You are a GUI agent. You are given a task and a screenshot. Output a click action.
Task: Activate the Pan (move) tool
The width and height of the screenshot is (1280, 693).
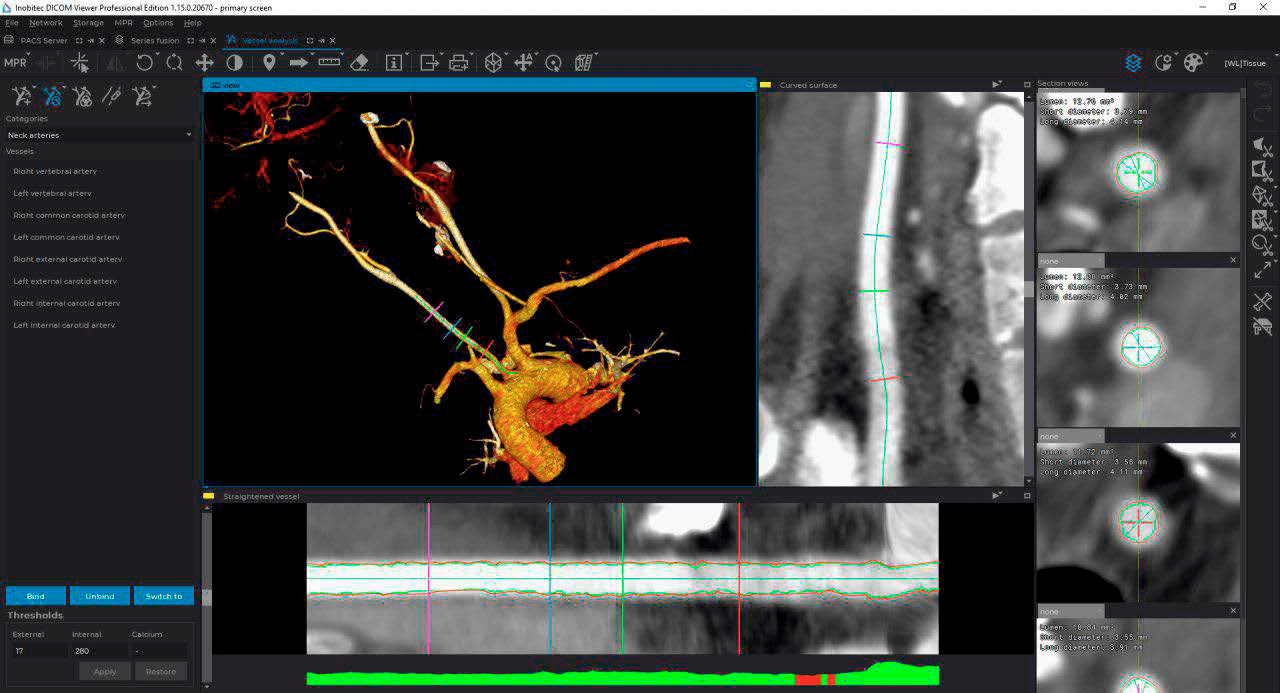204,63
